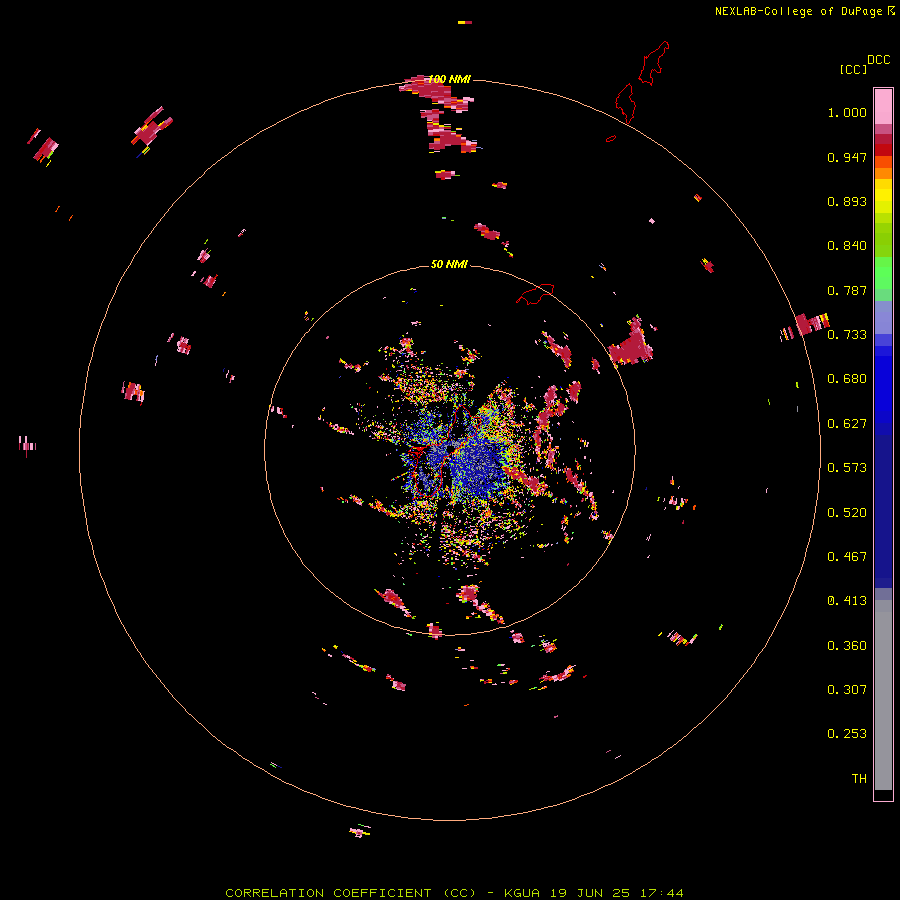This screenshot has height=900, width=900.
Task: Click the 100 NMI range ring label
Action: pos(449,79)
